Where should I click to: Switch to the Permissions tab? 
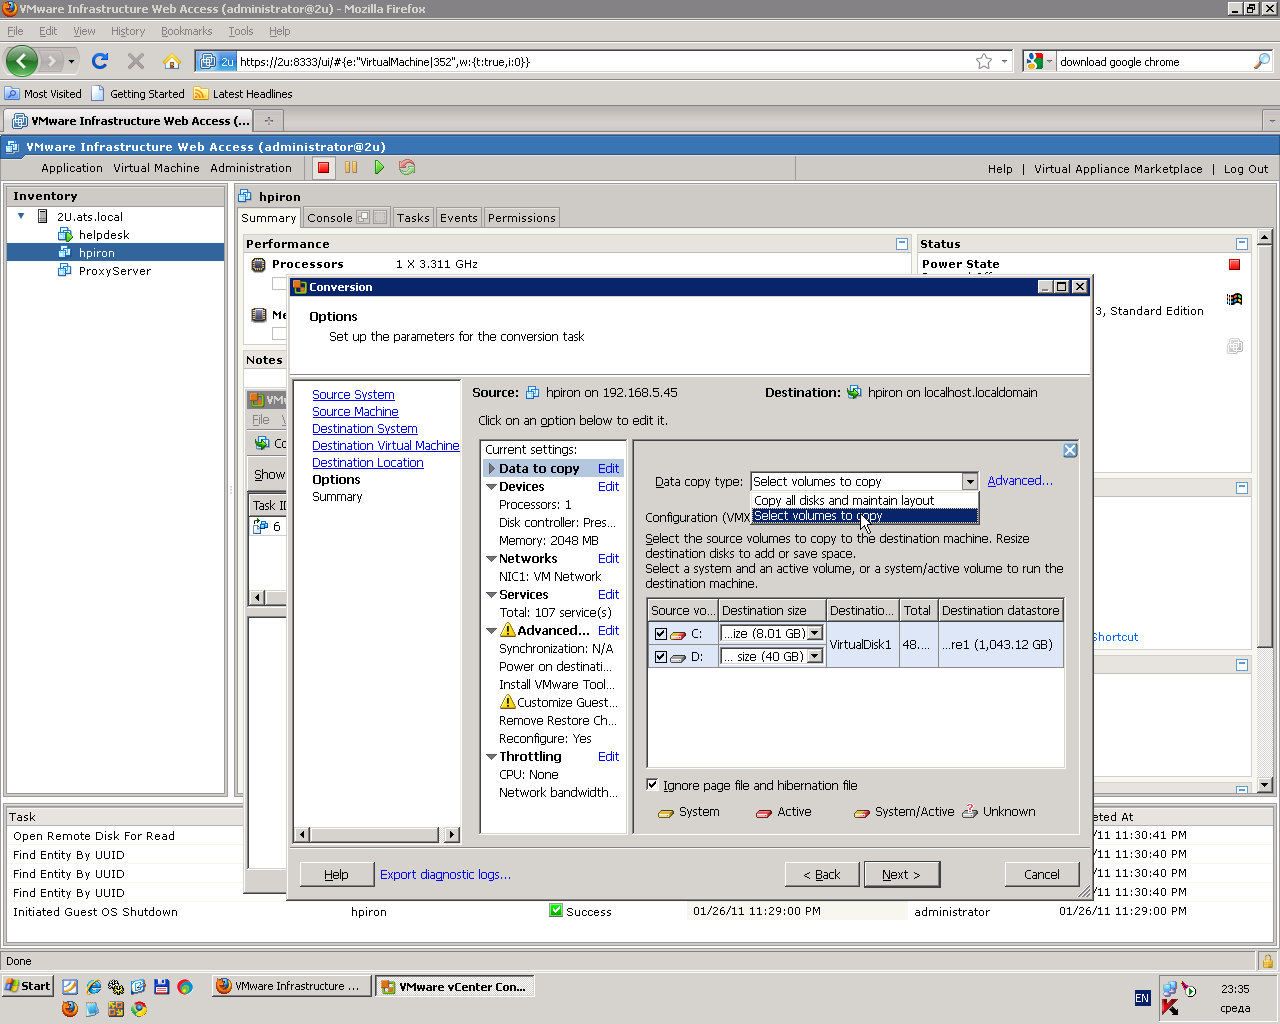pos(522,218)
